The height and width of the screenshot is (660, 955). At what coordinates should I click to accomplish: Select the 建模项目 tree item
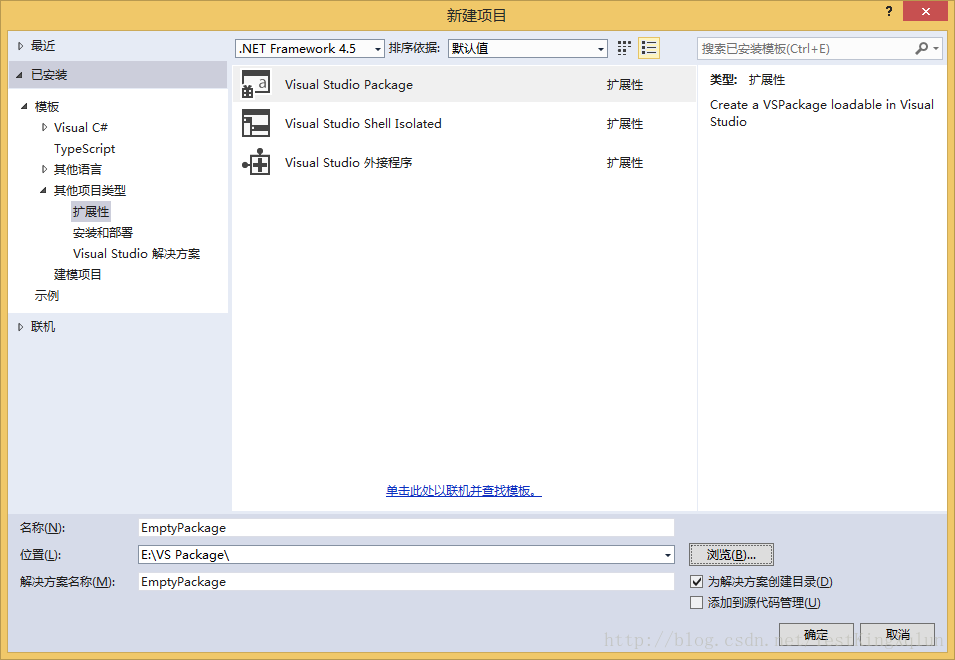(x=77, y=275)
